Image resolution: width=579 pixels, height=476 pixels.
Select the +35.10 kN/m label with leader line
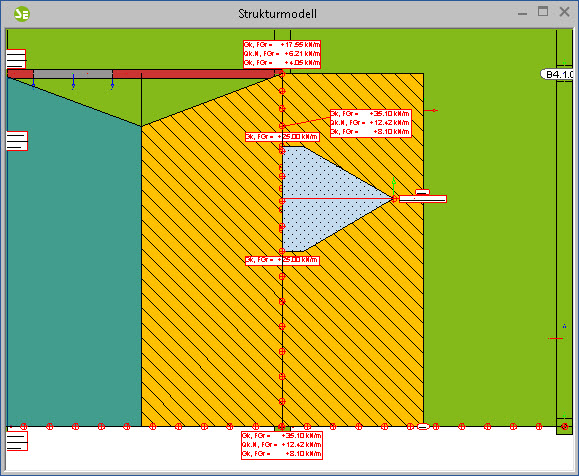(370, 123)
